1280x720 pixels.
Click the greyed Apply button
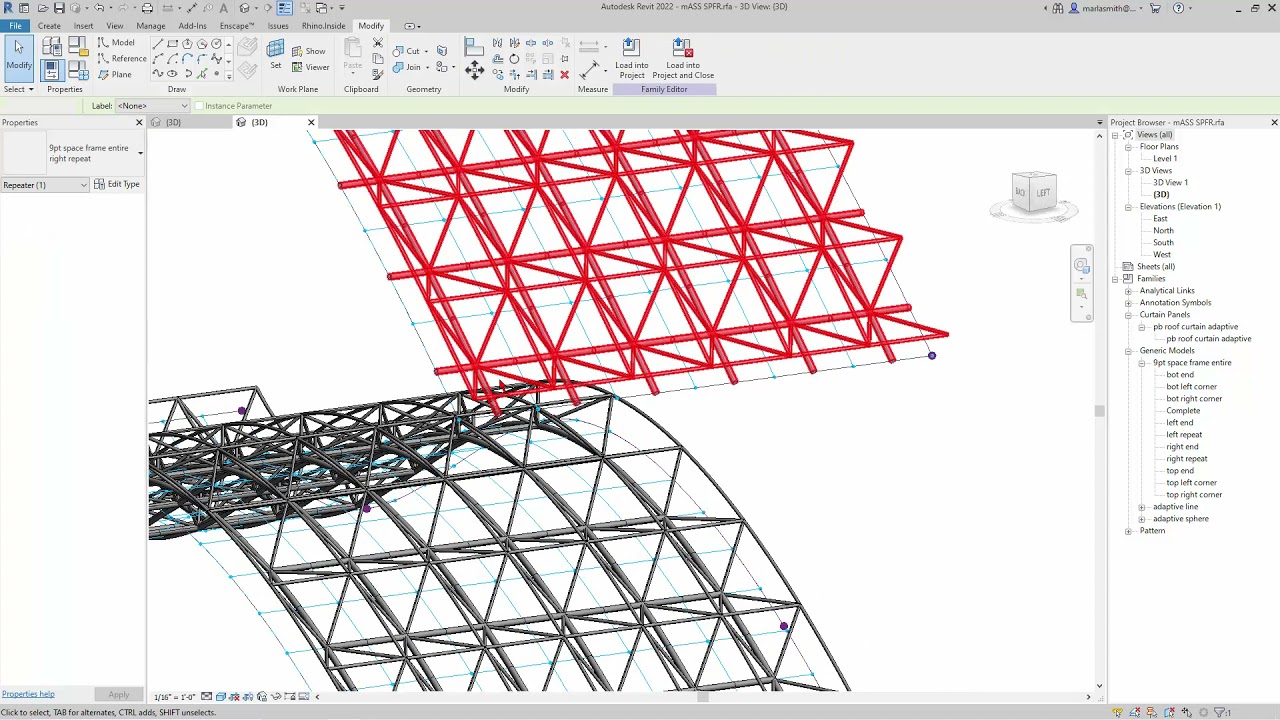[x=119, y=695]
